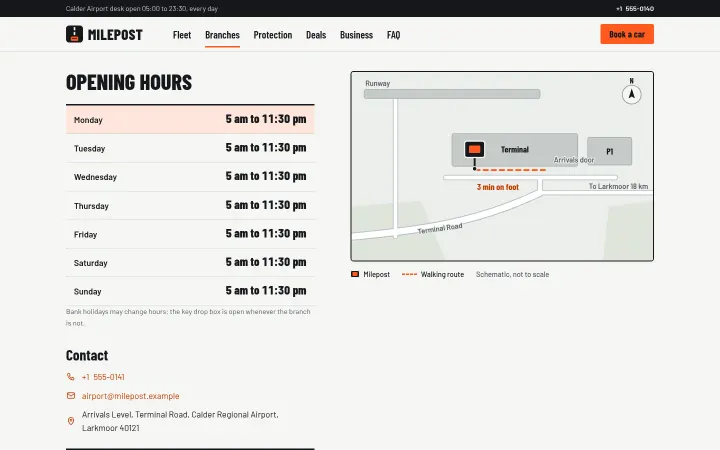The image size is (720, 450).
Task: Click the Milepost legend swatch below map
Action: [355, 274]
